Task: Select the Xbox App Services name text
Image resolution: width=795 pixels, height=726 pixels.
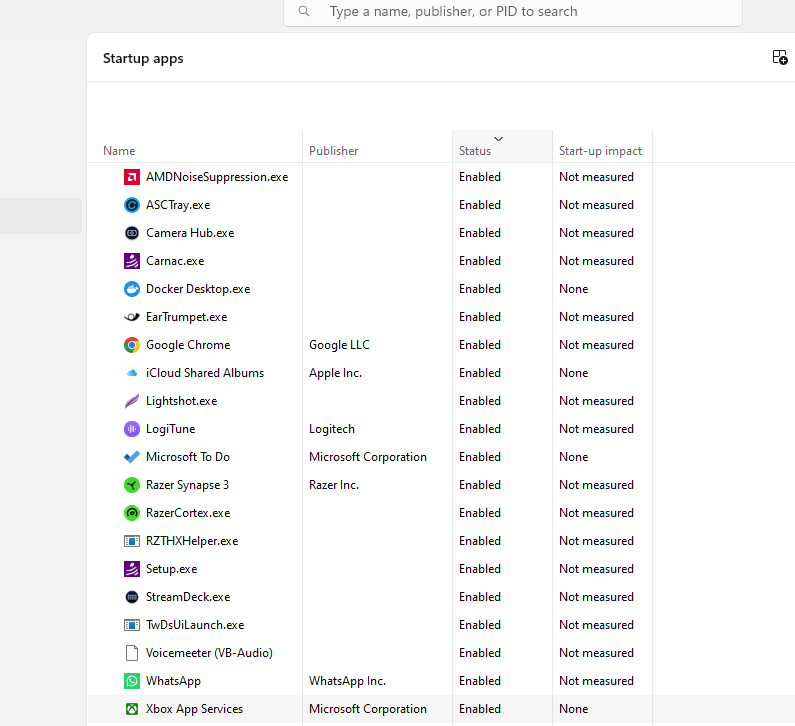Action: [x=195, y=709]
